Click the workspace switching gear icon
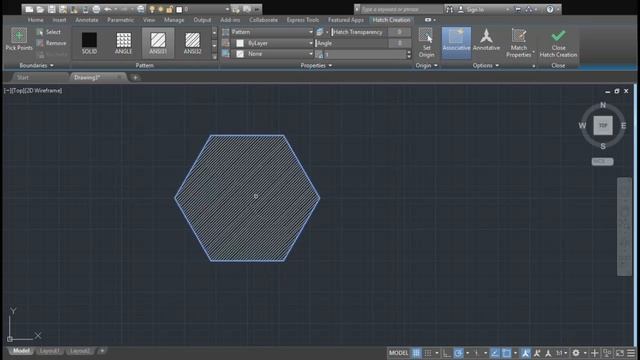The image size is (640, 360). (576, 353)
